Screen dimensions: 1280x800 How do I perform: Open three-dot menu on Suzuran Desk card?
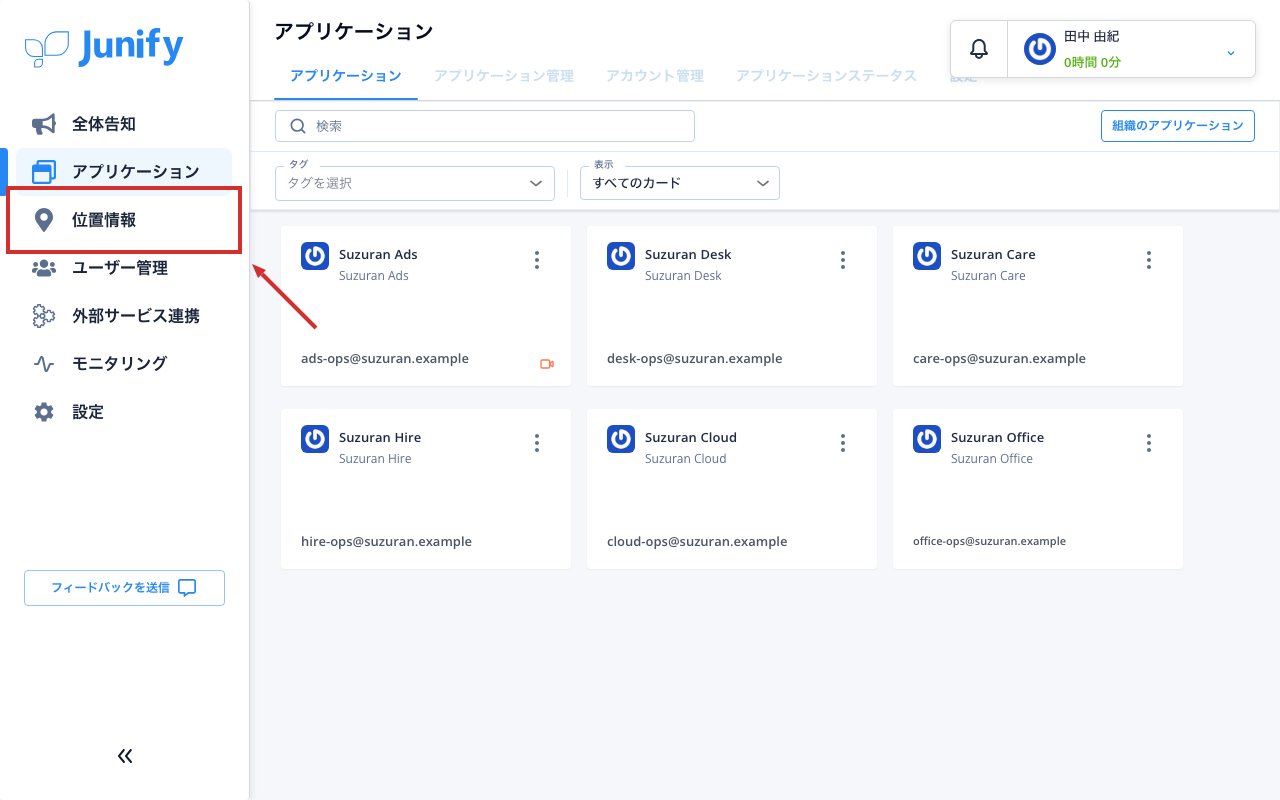843,260
